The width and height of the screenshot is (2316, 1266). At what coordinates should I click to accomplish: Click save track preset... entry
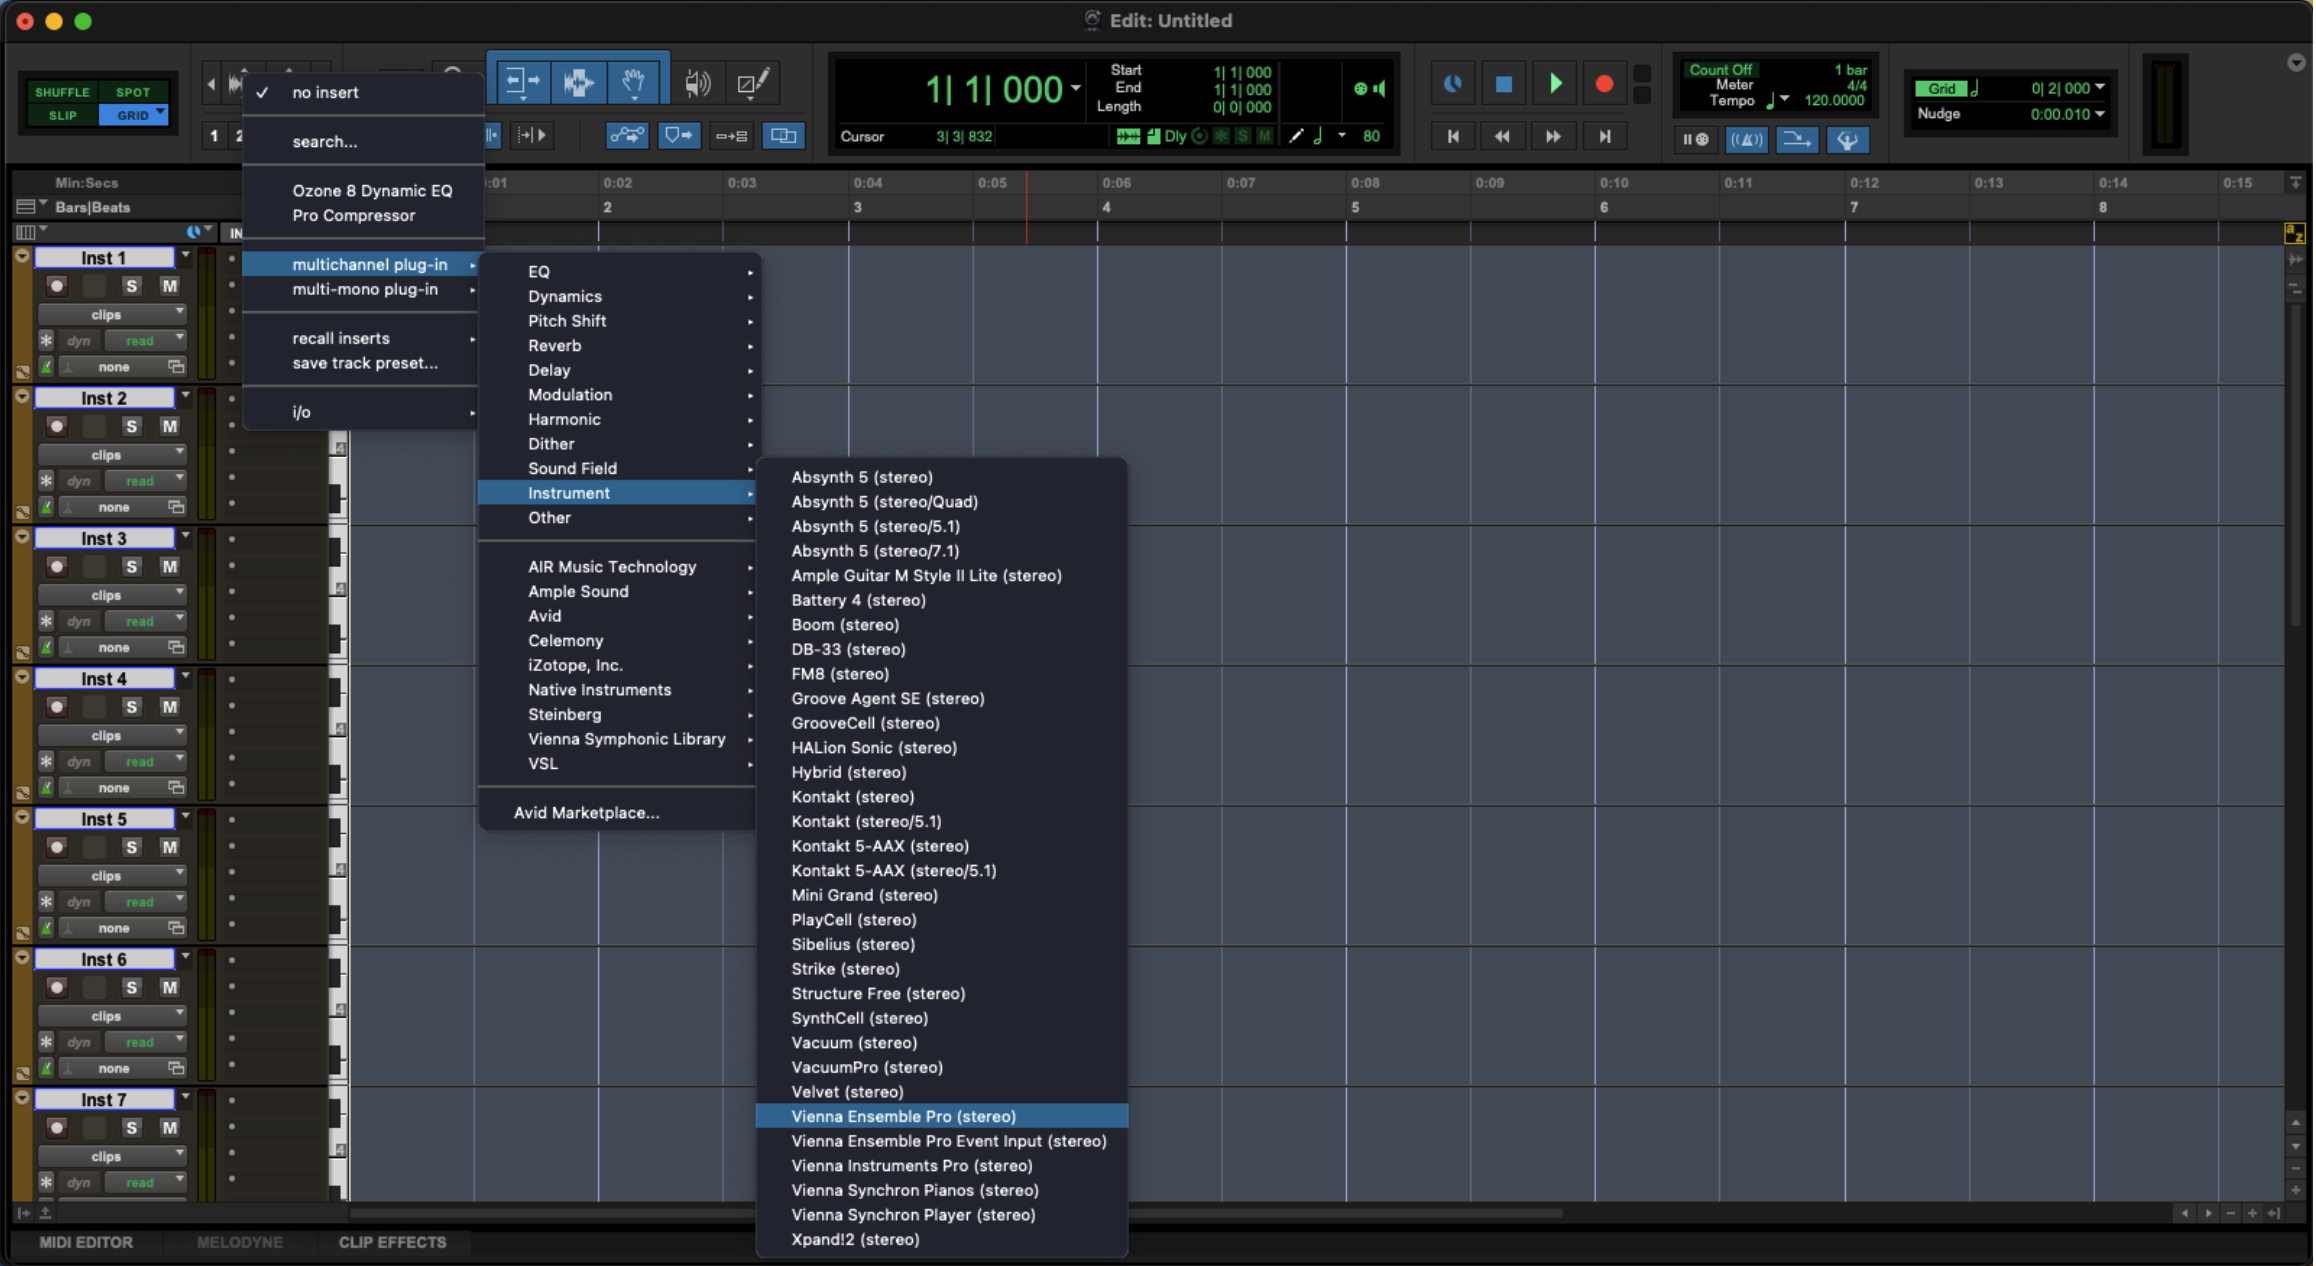363,363
